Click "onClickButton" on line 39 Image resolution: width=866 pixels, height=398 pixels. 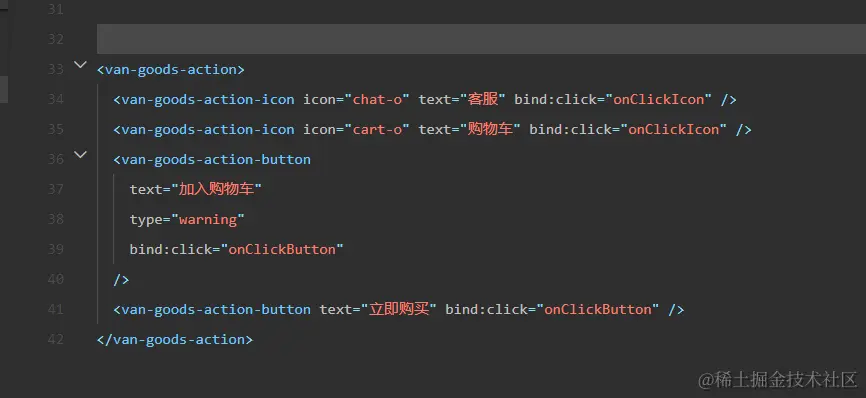(x=282, y=250)
